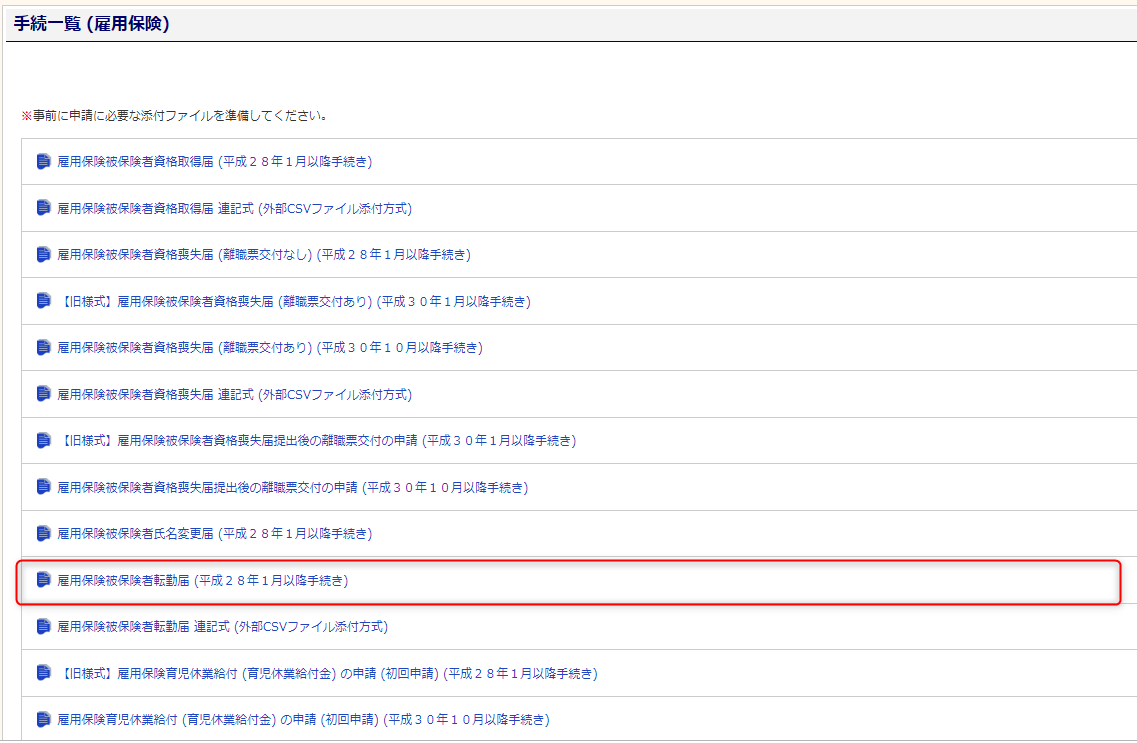Click the document icon beside 雇用保険被保険者資格取得届 (平成28年1月以降手続き)

click(43, 162)
